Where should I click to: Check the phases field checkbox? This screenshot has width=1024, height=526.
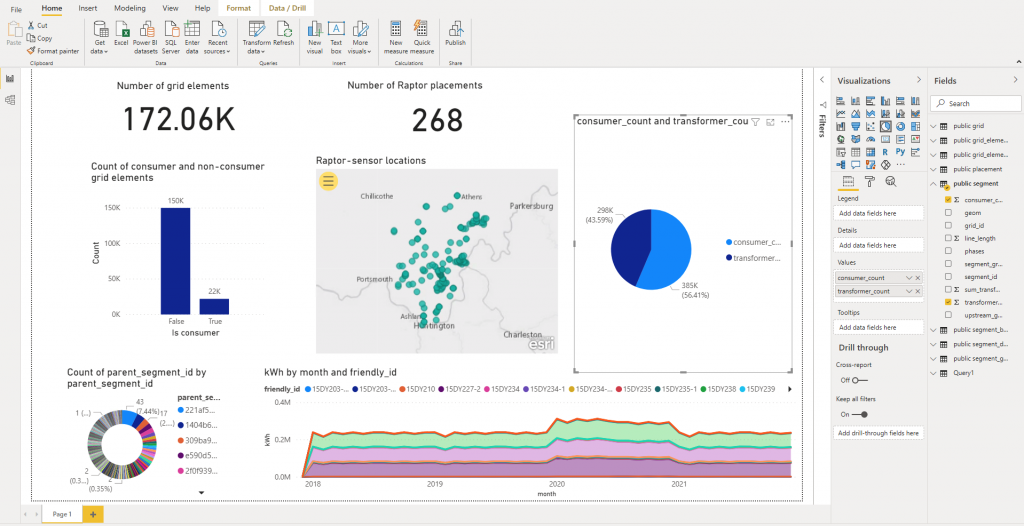click(x=948, y=251)
